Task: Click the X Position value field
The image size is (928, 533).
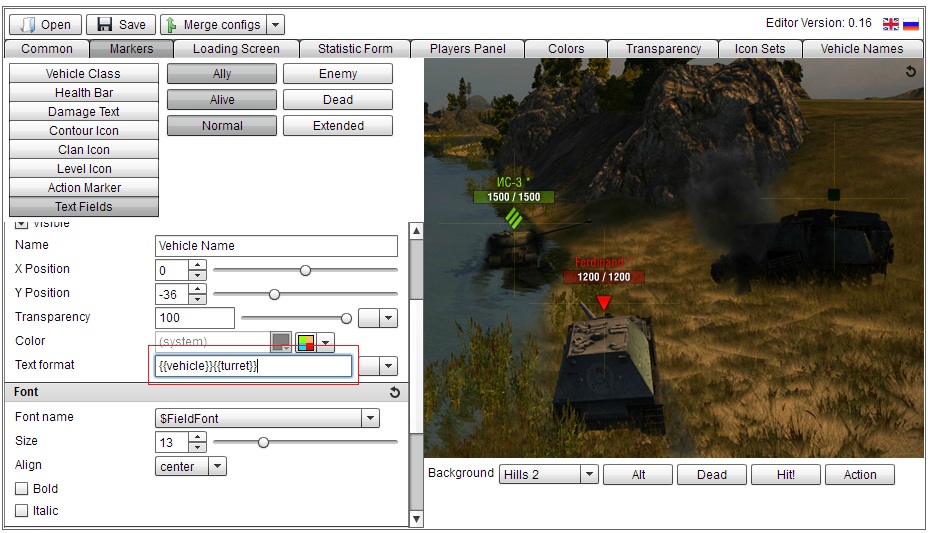Action: coord(172,270)
